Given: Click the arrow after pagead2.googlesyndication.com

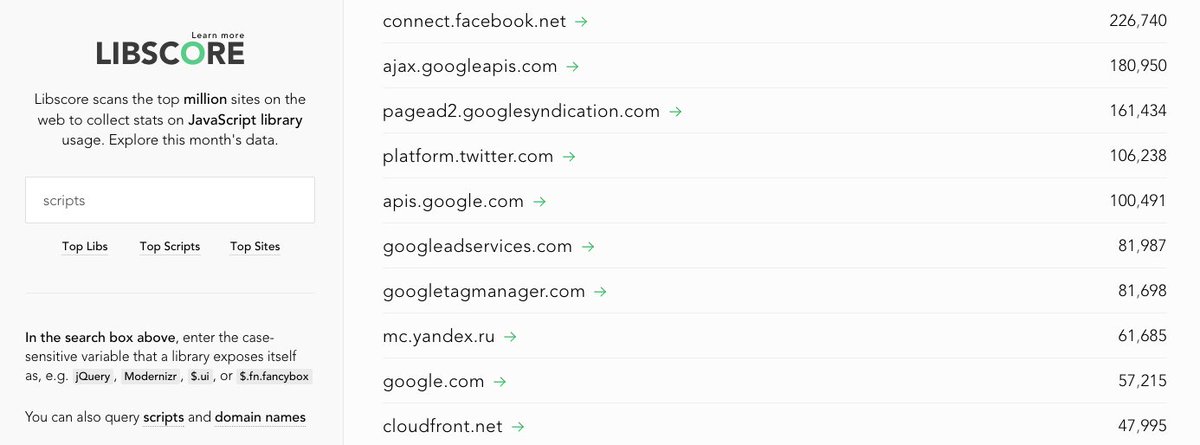Looking at the screenshot, I should coord(676,112).
